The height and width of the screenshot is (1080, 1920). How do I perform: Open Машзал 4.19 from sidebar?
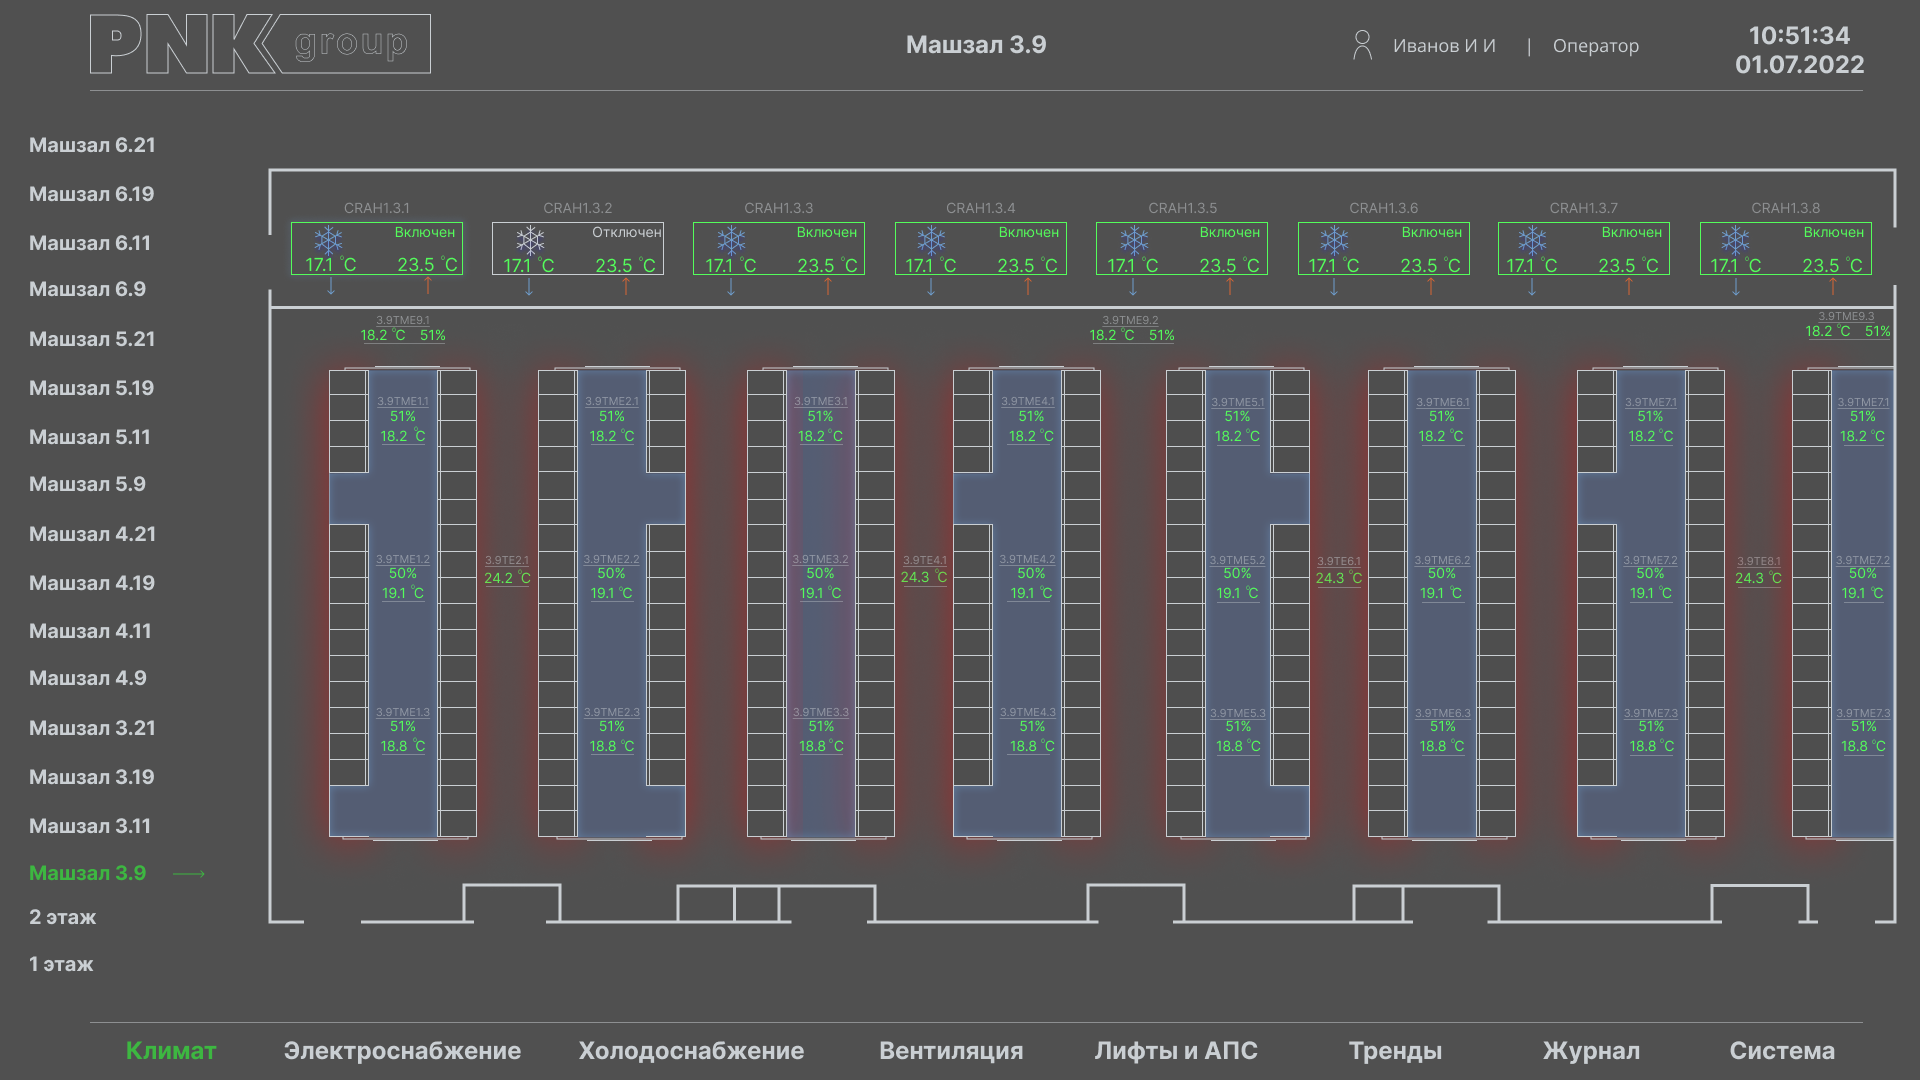92,584
